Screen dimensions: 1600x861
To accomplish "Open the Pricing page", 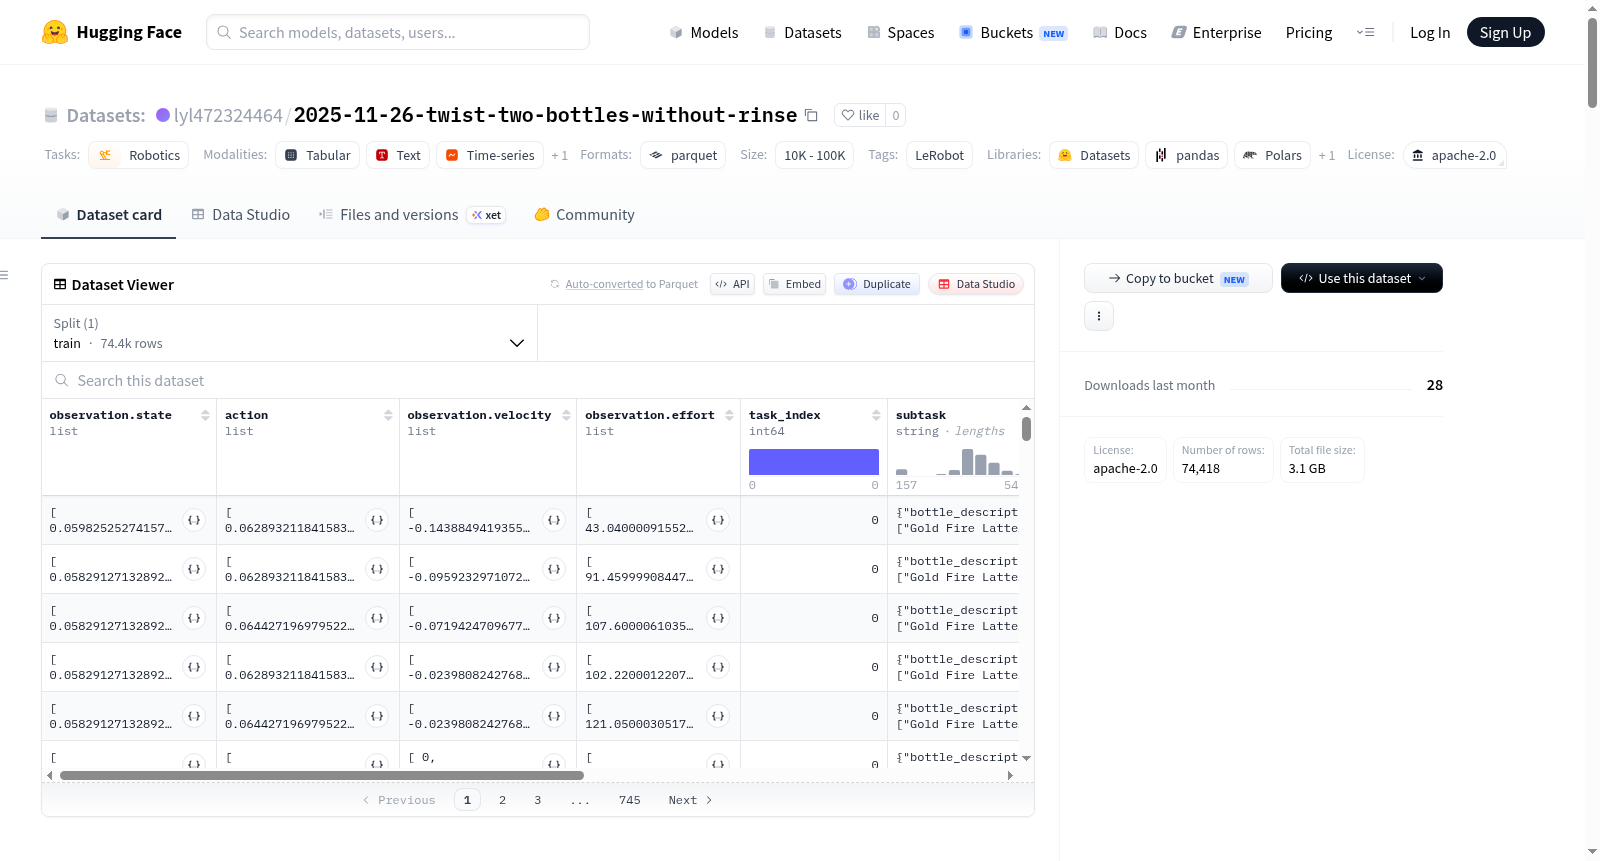I will pyautogui.click(x=1309, y=33).
